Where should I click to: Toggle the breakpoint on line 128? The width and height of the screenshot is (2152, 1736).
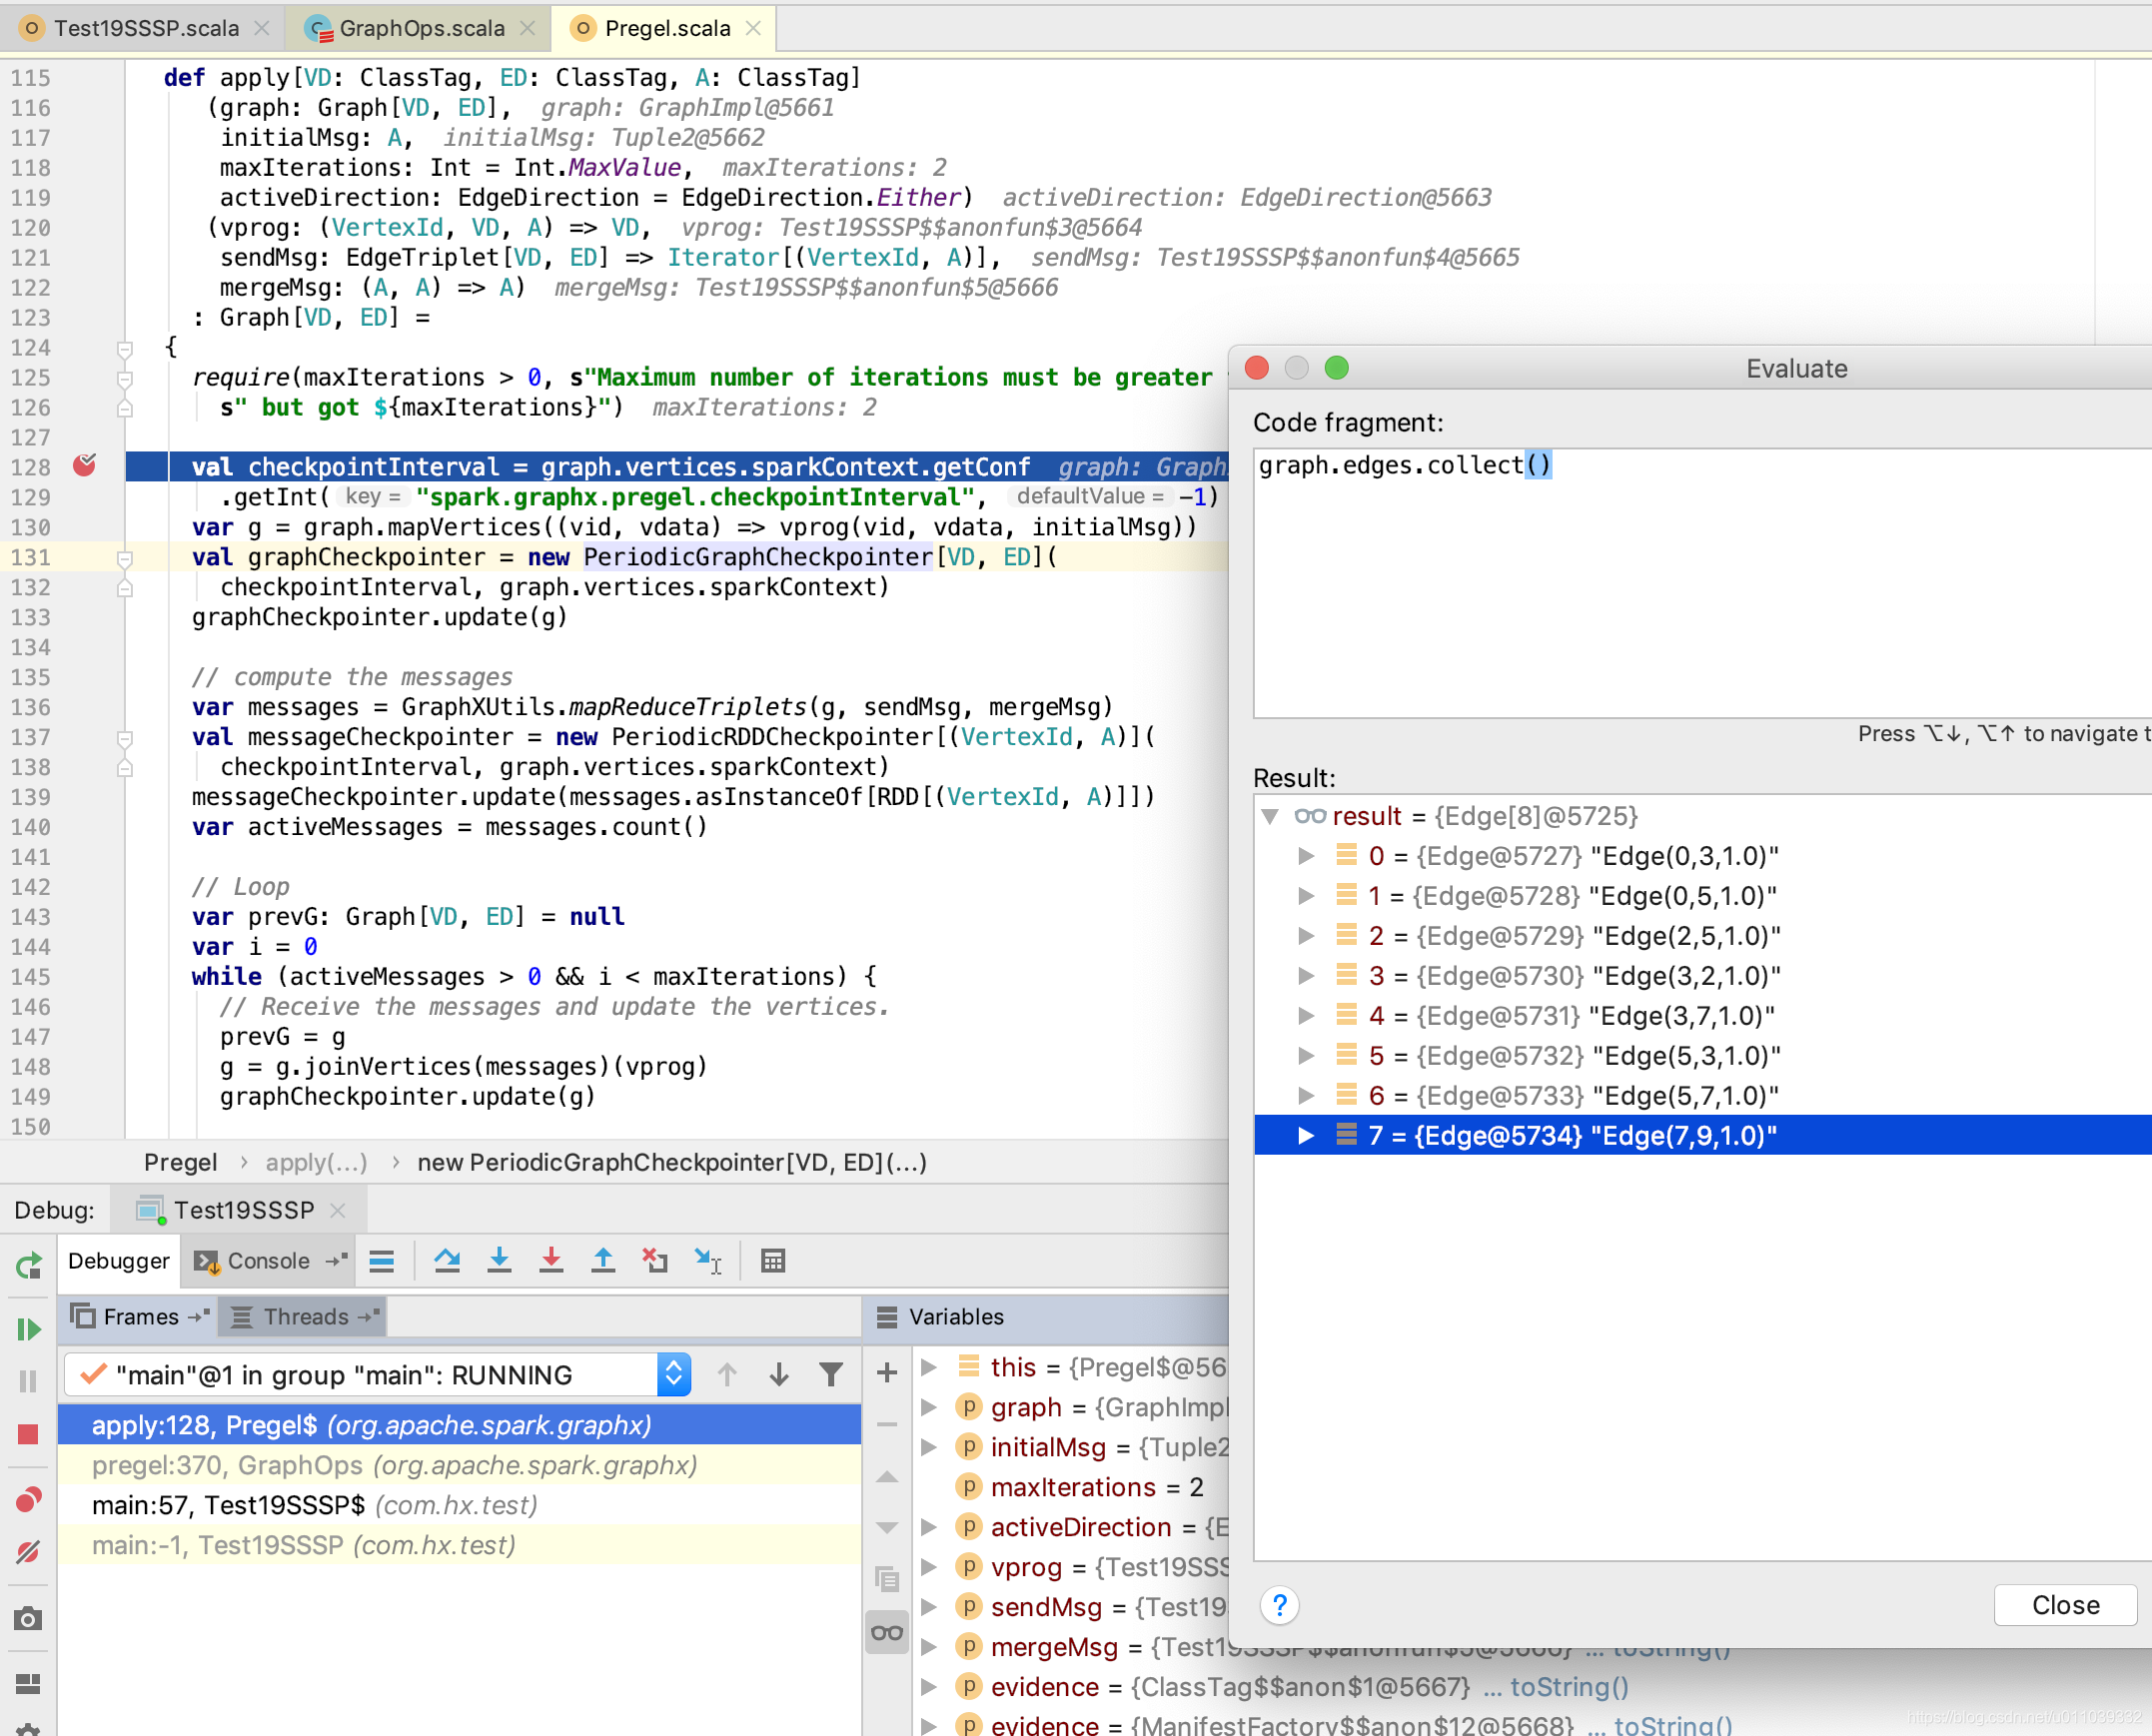coord(85,465)
